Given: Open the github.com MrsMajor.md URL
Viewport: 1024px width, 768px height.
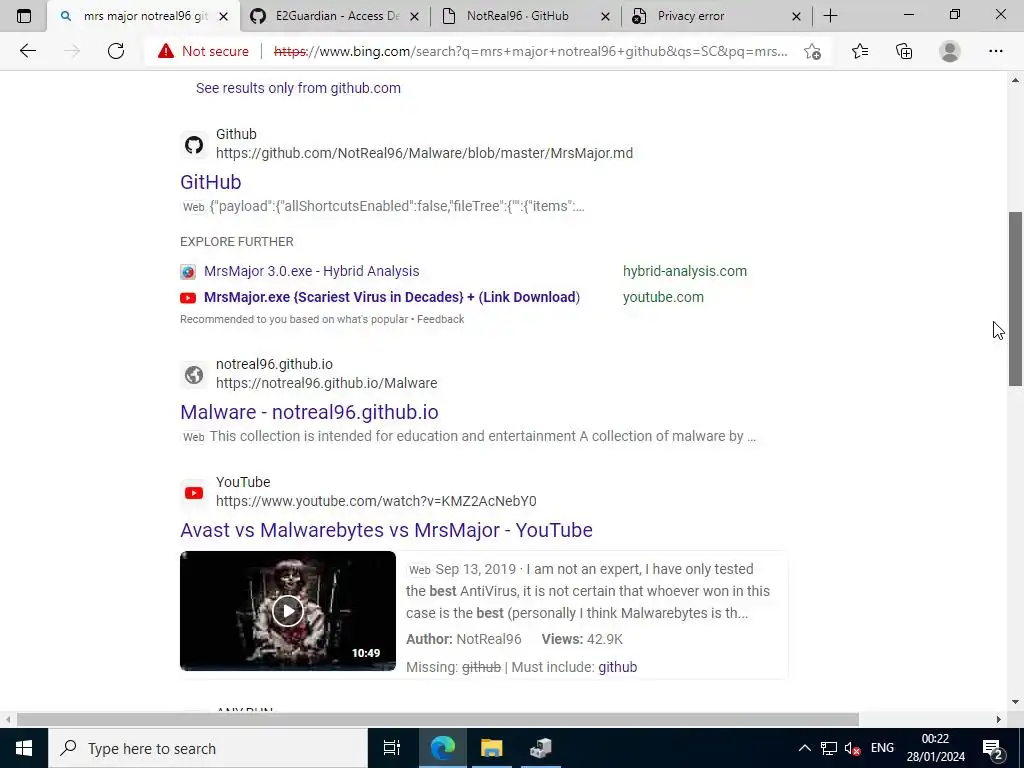Looking at the screenshot, I should (424, 153).
